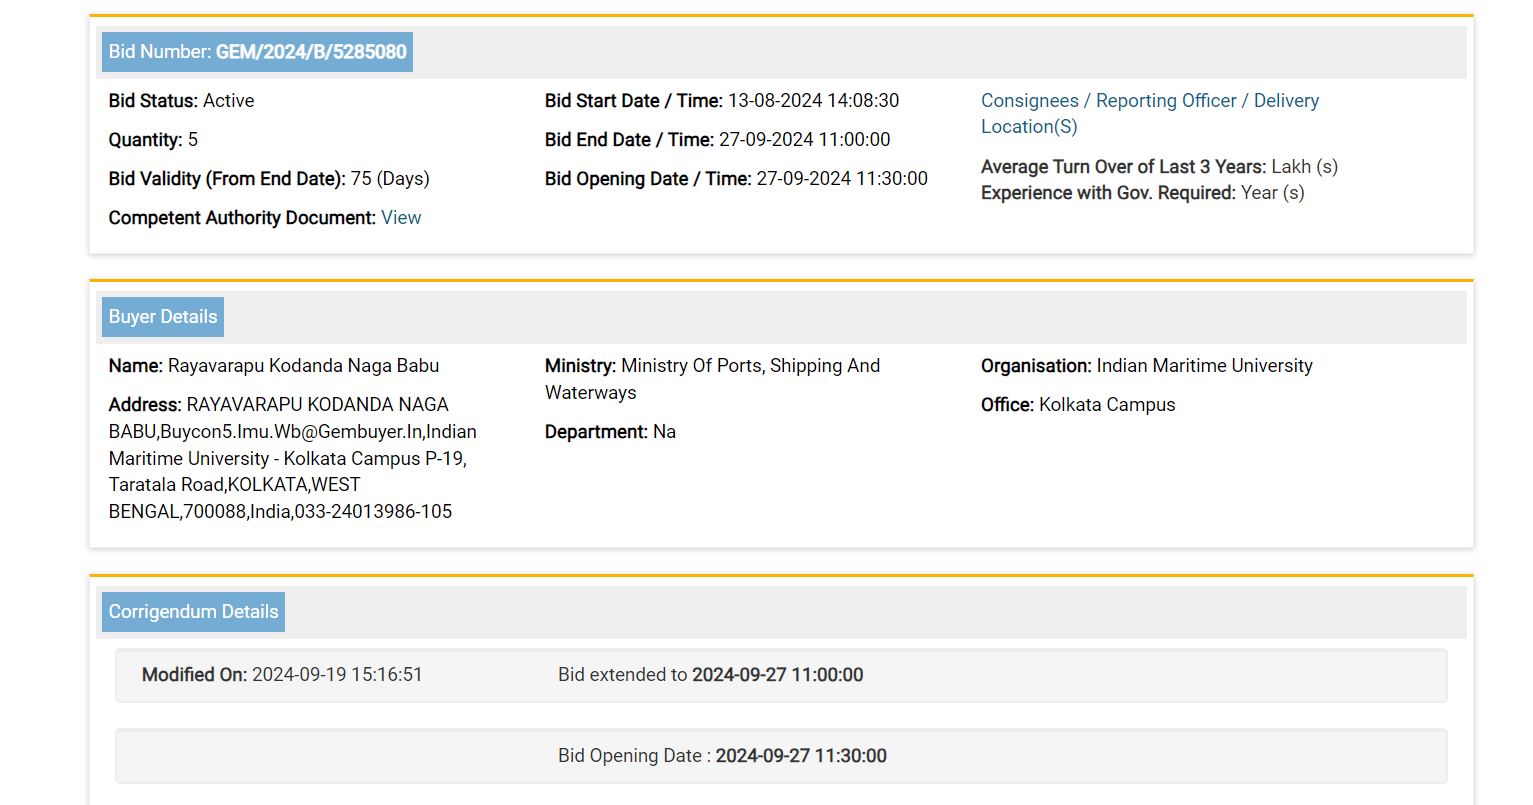Click the buyer Address text block
This screenshot has height=805, width=1533.
(292, 458)
